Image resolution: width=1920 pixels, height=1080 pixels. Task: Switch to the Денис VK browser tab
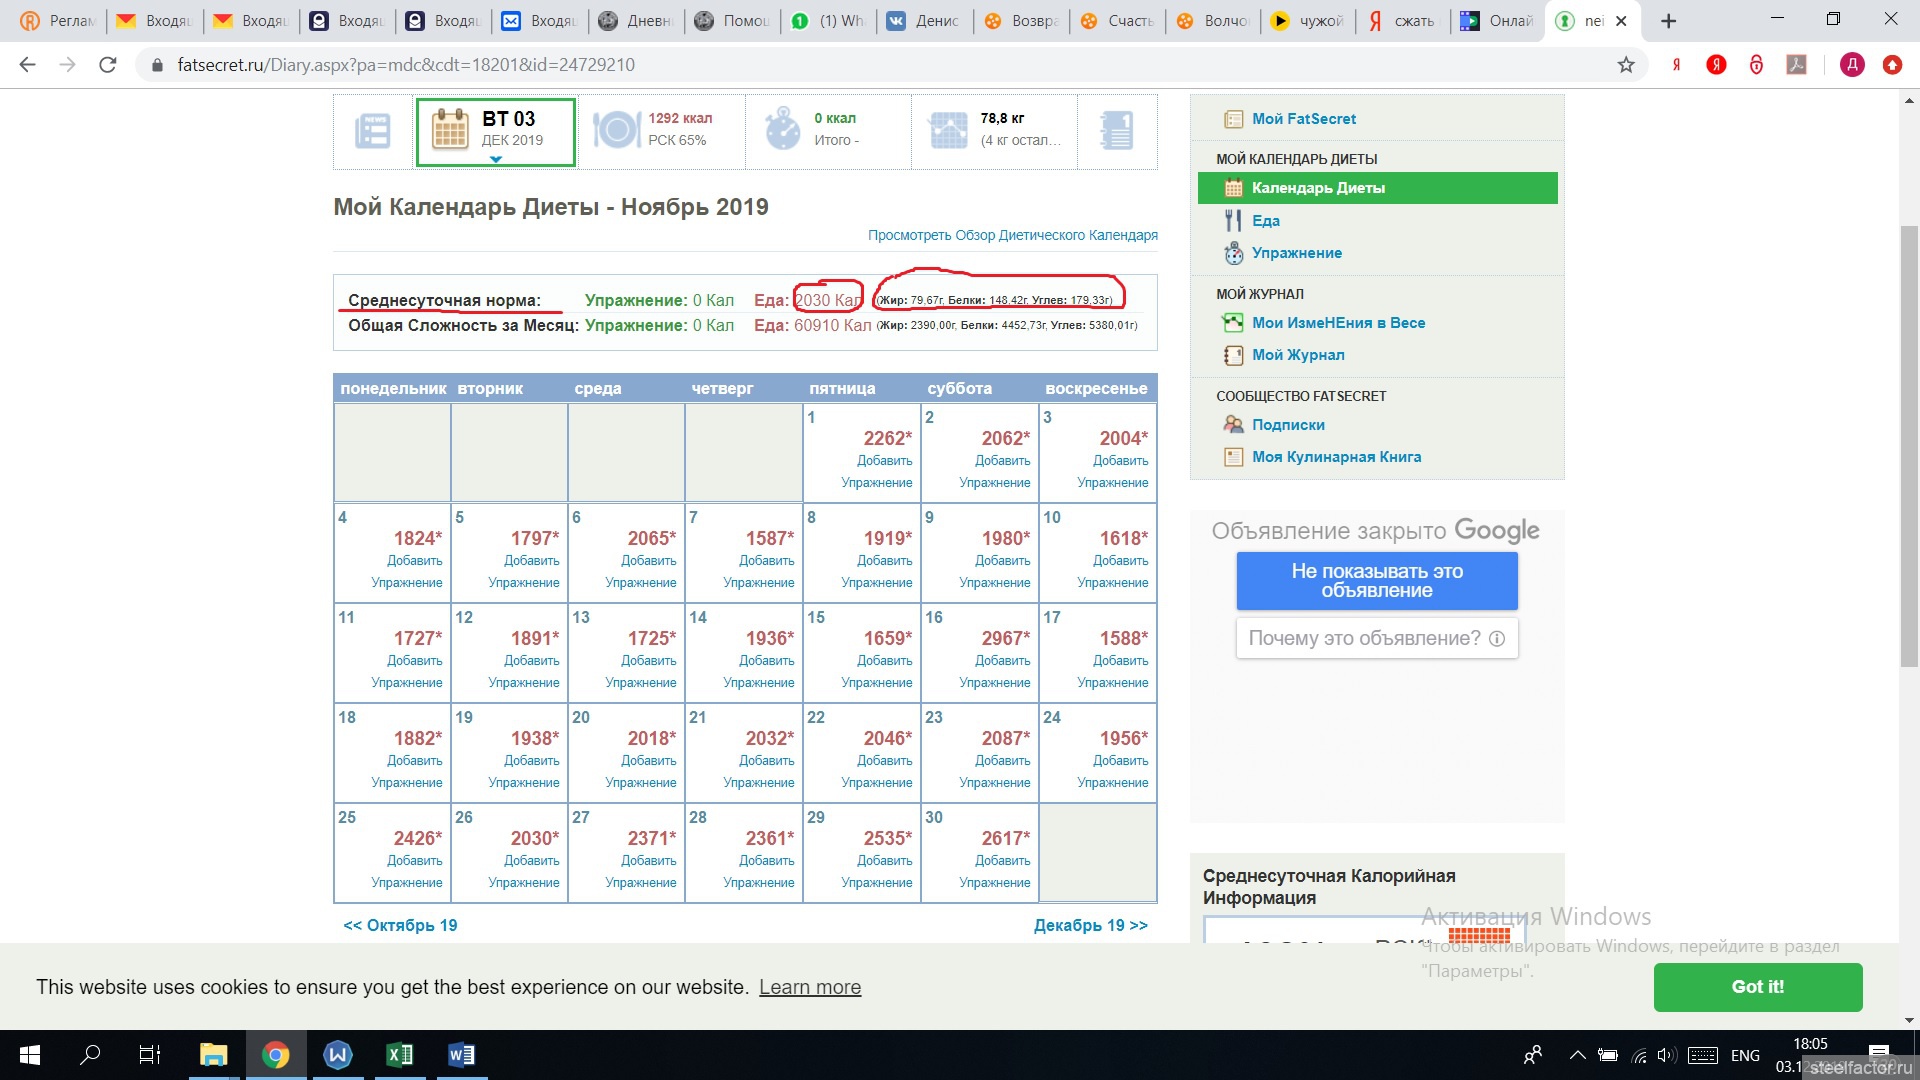(924, 21)
